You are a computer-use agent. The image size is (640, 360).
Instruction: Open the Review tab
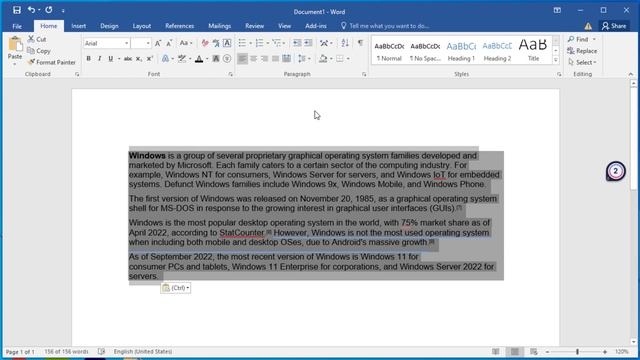click(255, 26)
